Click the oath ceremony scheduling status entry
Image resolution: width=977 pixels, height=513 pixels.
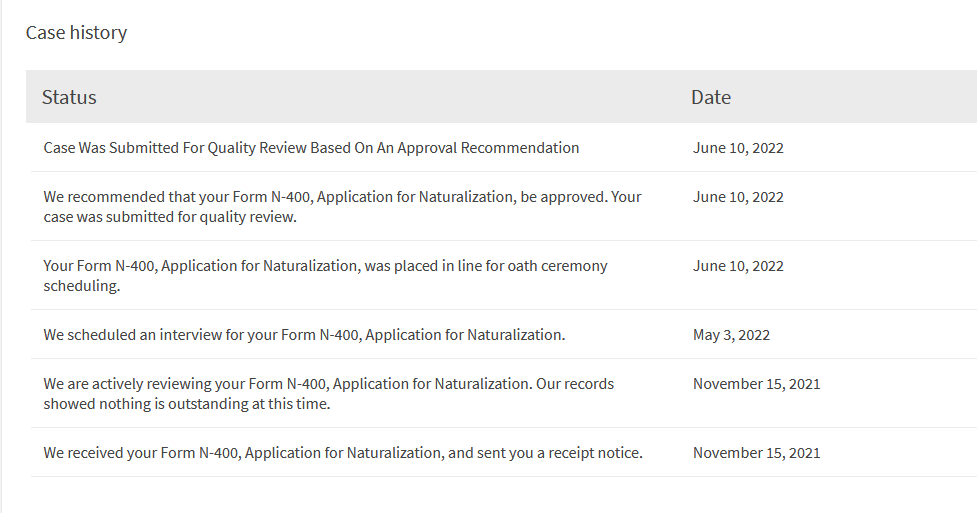click(325, 266)
